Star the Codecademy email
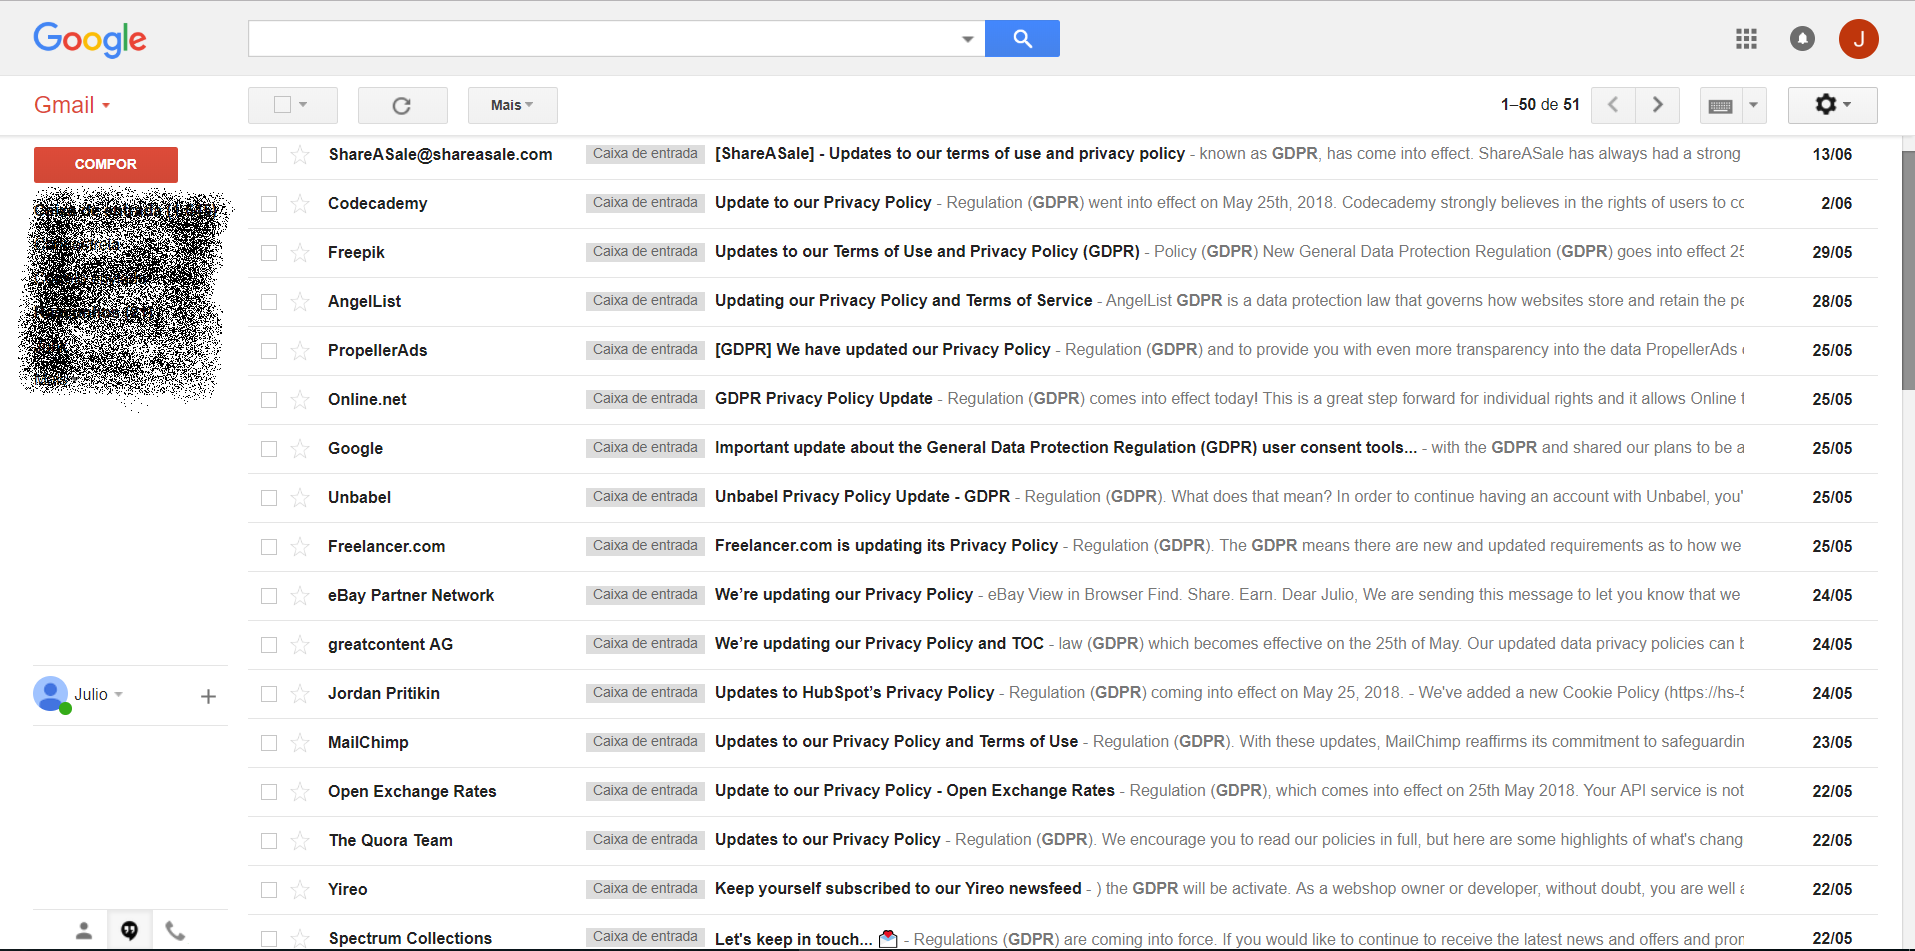Image resolution: width=1915 pixels, height=951 pixels. (x=300, y=204)
